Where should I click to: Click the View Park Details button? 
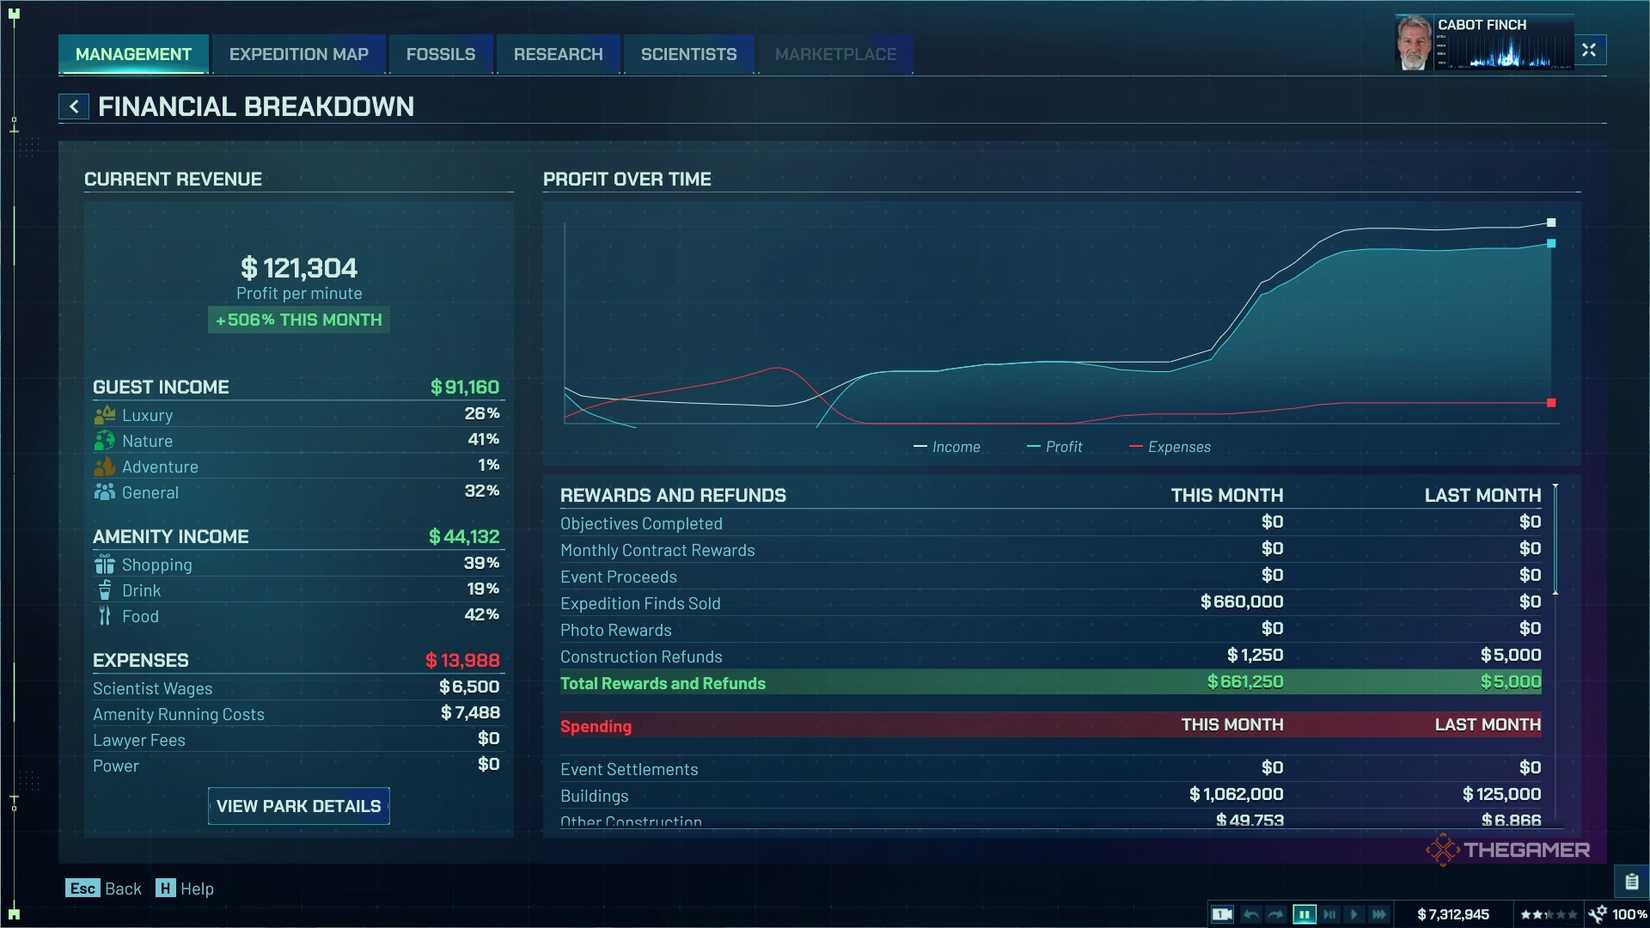298,805
